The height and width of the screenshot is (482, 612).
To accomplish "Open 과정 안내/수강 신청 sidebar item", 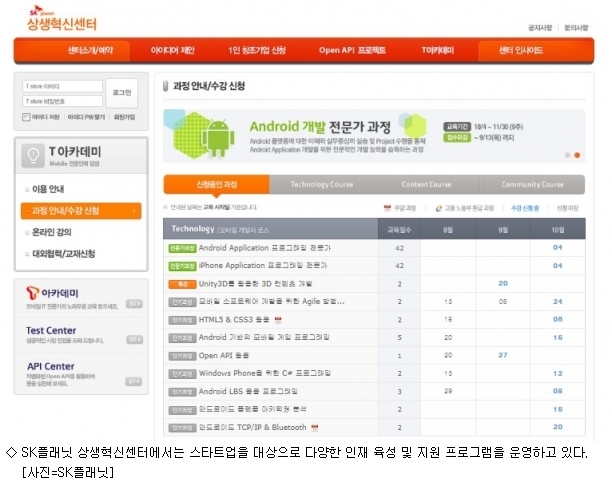I will pos(81,211).
